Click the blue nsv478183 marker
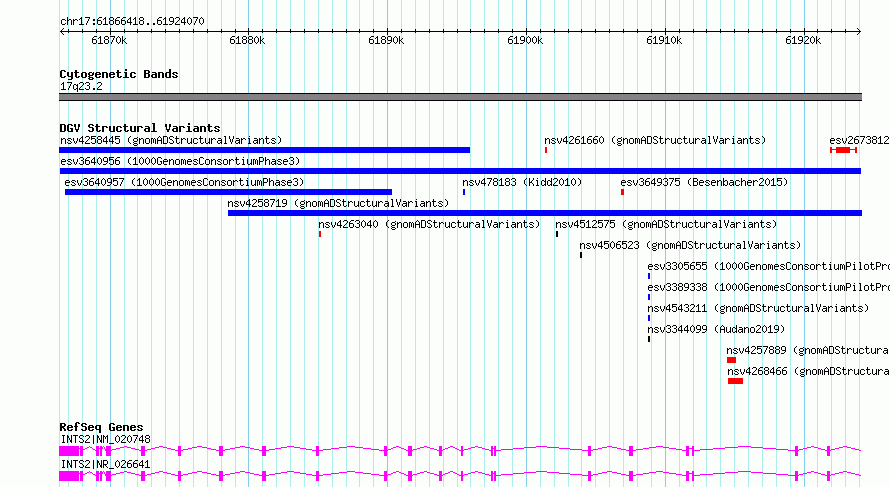Viewport: 890px width, 487px height. (x=464, y=192)
